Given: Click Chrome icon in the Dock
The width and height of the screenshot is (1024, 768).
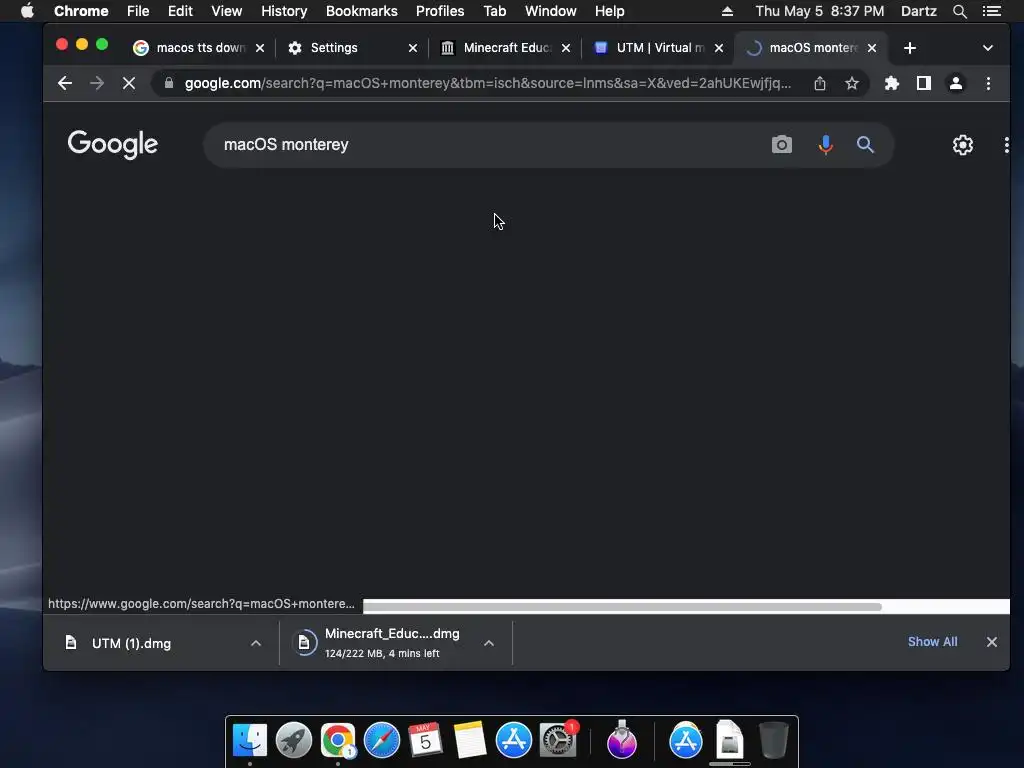Looking at the screenshot, I should click(338, 741).
